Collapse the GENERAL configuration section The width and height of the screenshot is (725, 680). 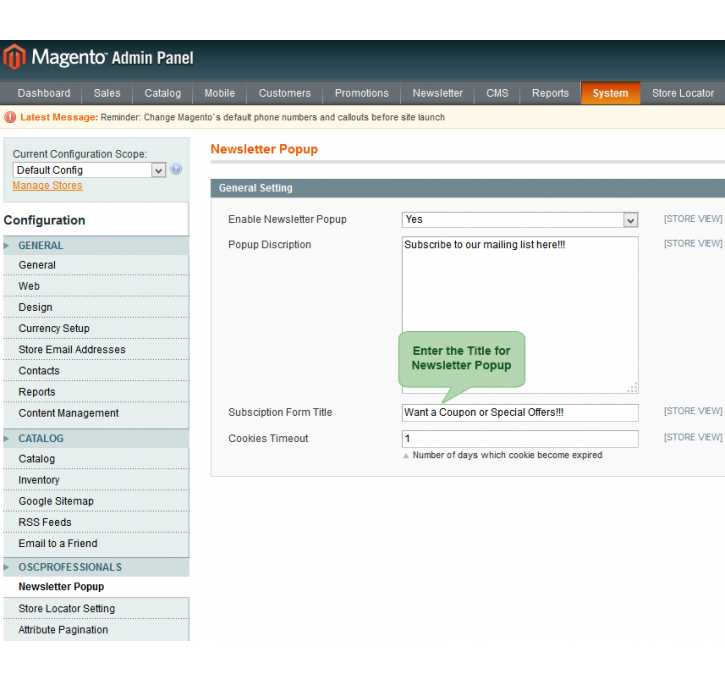pyautogui.click(x=96, y=245)
